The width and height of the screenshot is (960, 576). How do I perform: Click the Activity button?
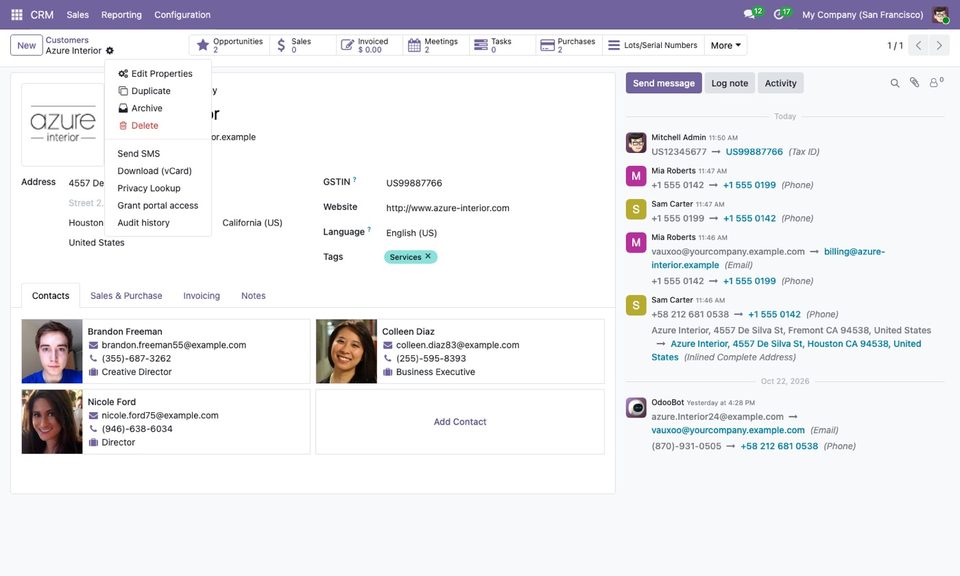pyautogui.click(x=781, y=83)
